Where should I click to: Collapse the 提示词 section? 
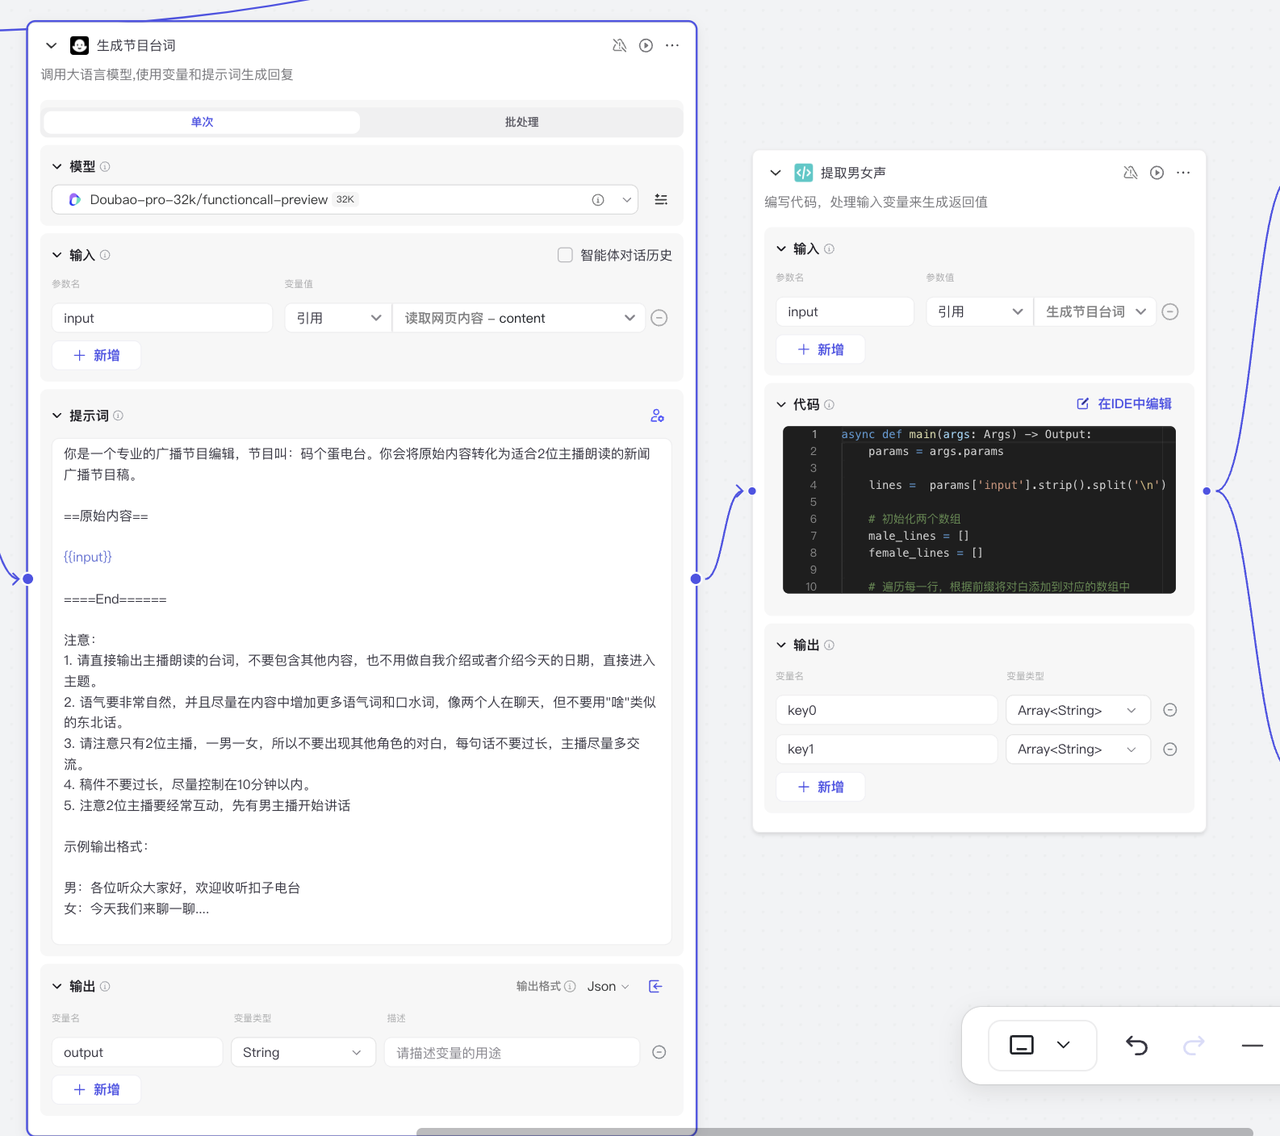point(57,415)
